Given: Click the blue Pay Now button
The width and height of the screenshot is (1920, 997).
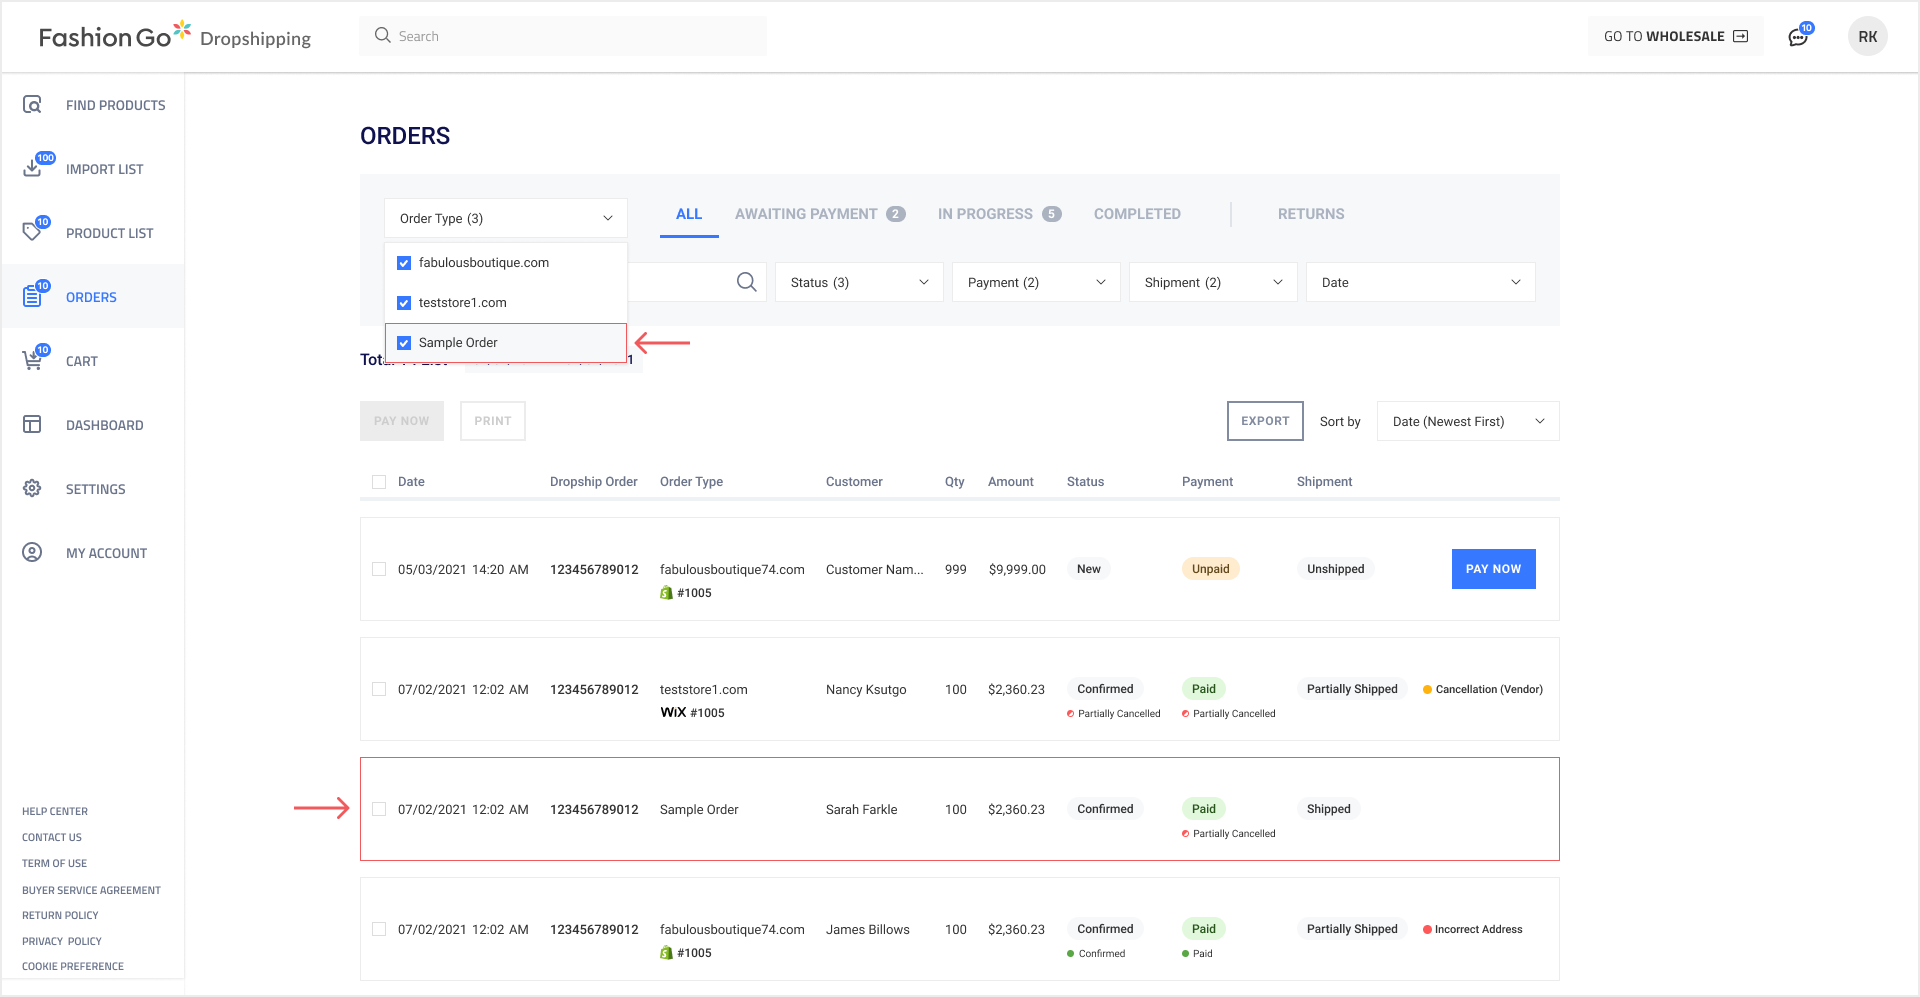Looking at the screenshot, I should [x=1492, y=569].
